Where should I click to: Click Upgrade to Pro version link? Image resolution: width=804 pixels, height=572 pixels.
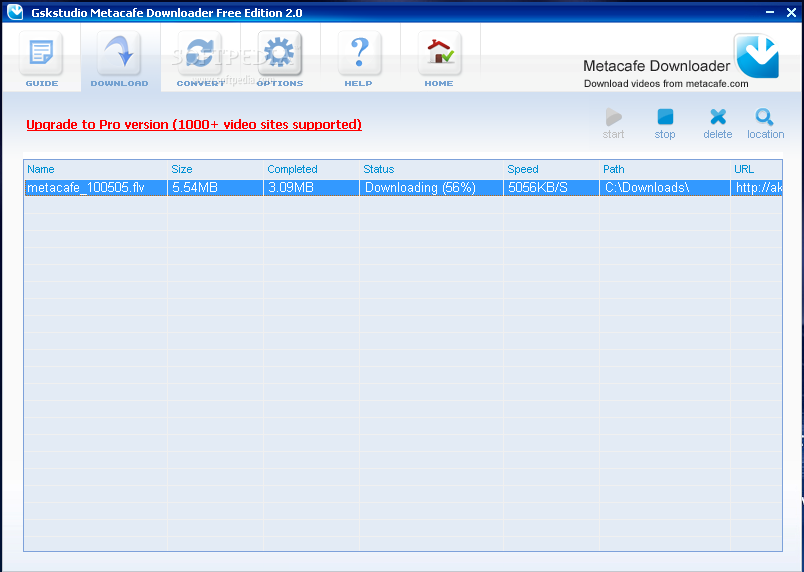pos(194,125)
